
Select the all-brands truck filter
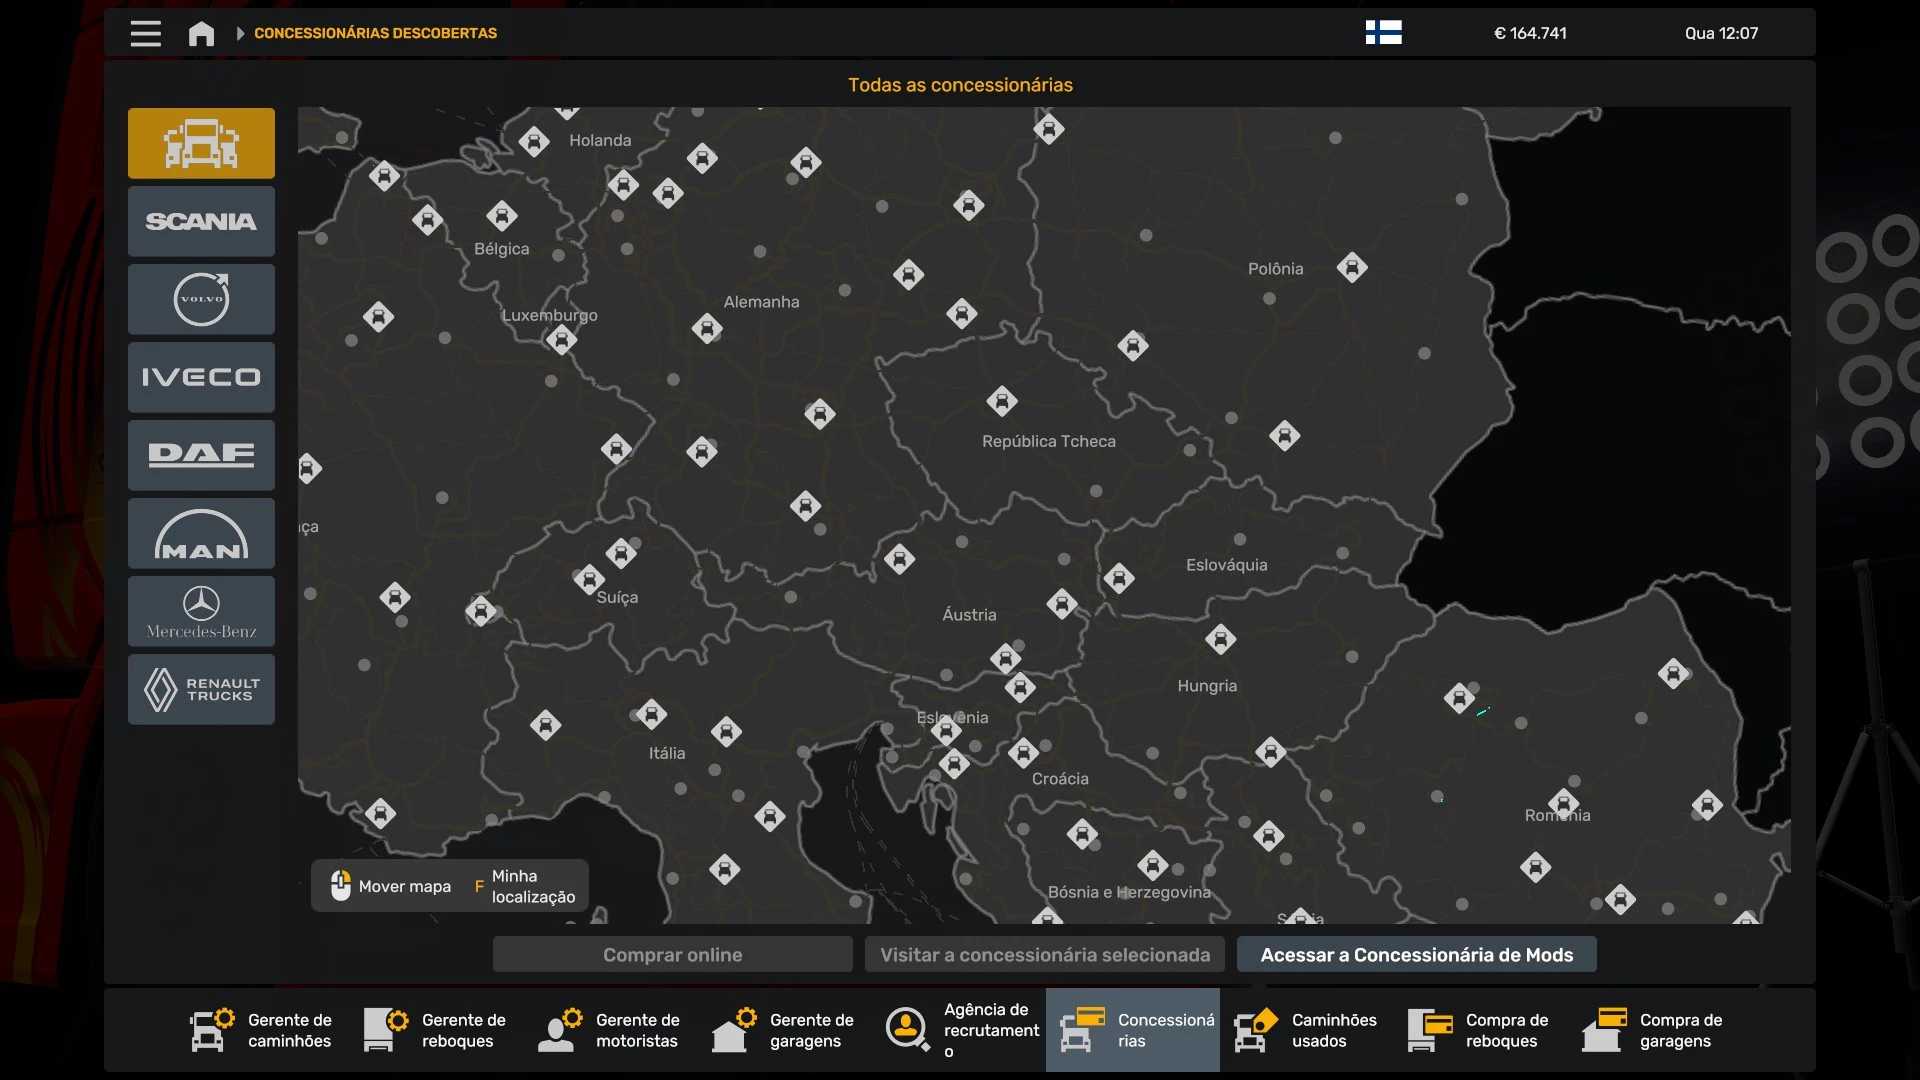[x=201, y=143]
